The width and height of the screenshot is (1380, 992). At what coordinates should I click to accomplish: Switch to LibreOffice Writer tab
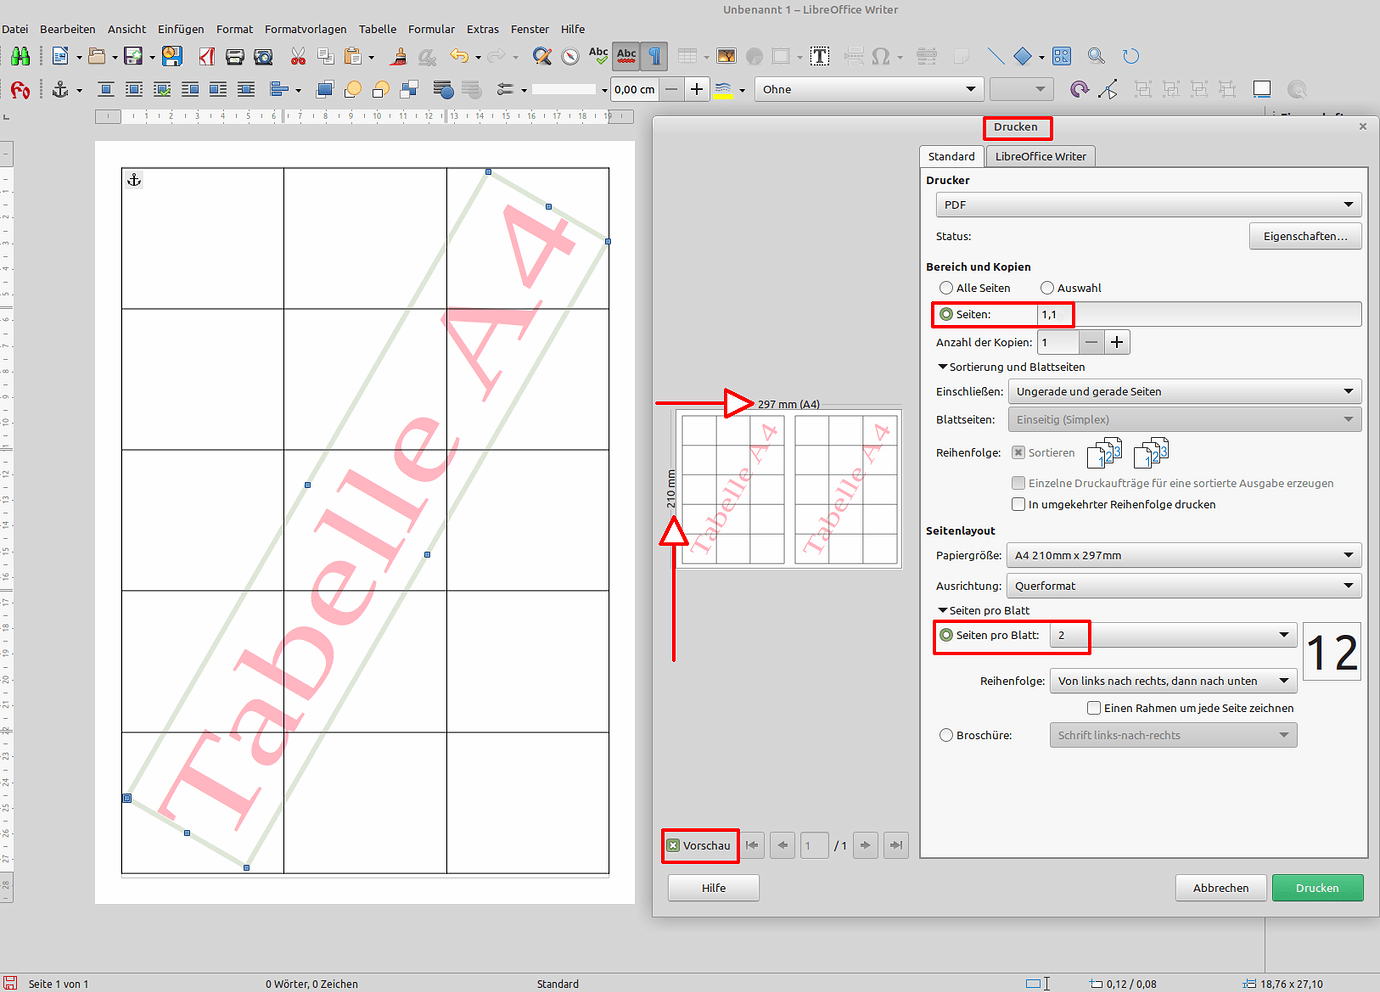[1040, 156]
